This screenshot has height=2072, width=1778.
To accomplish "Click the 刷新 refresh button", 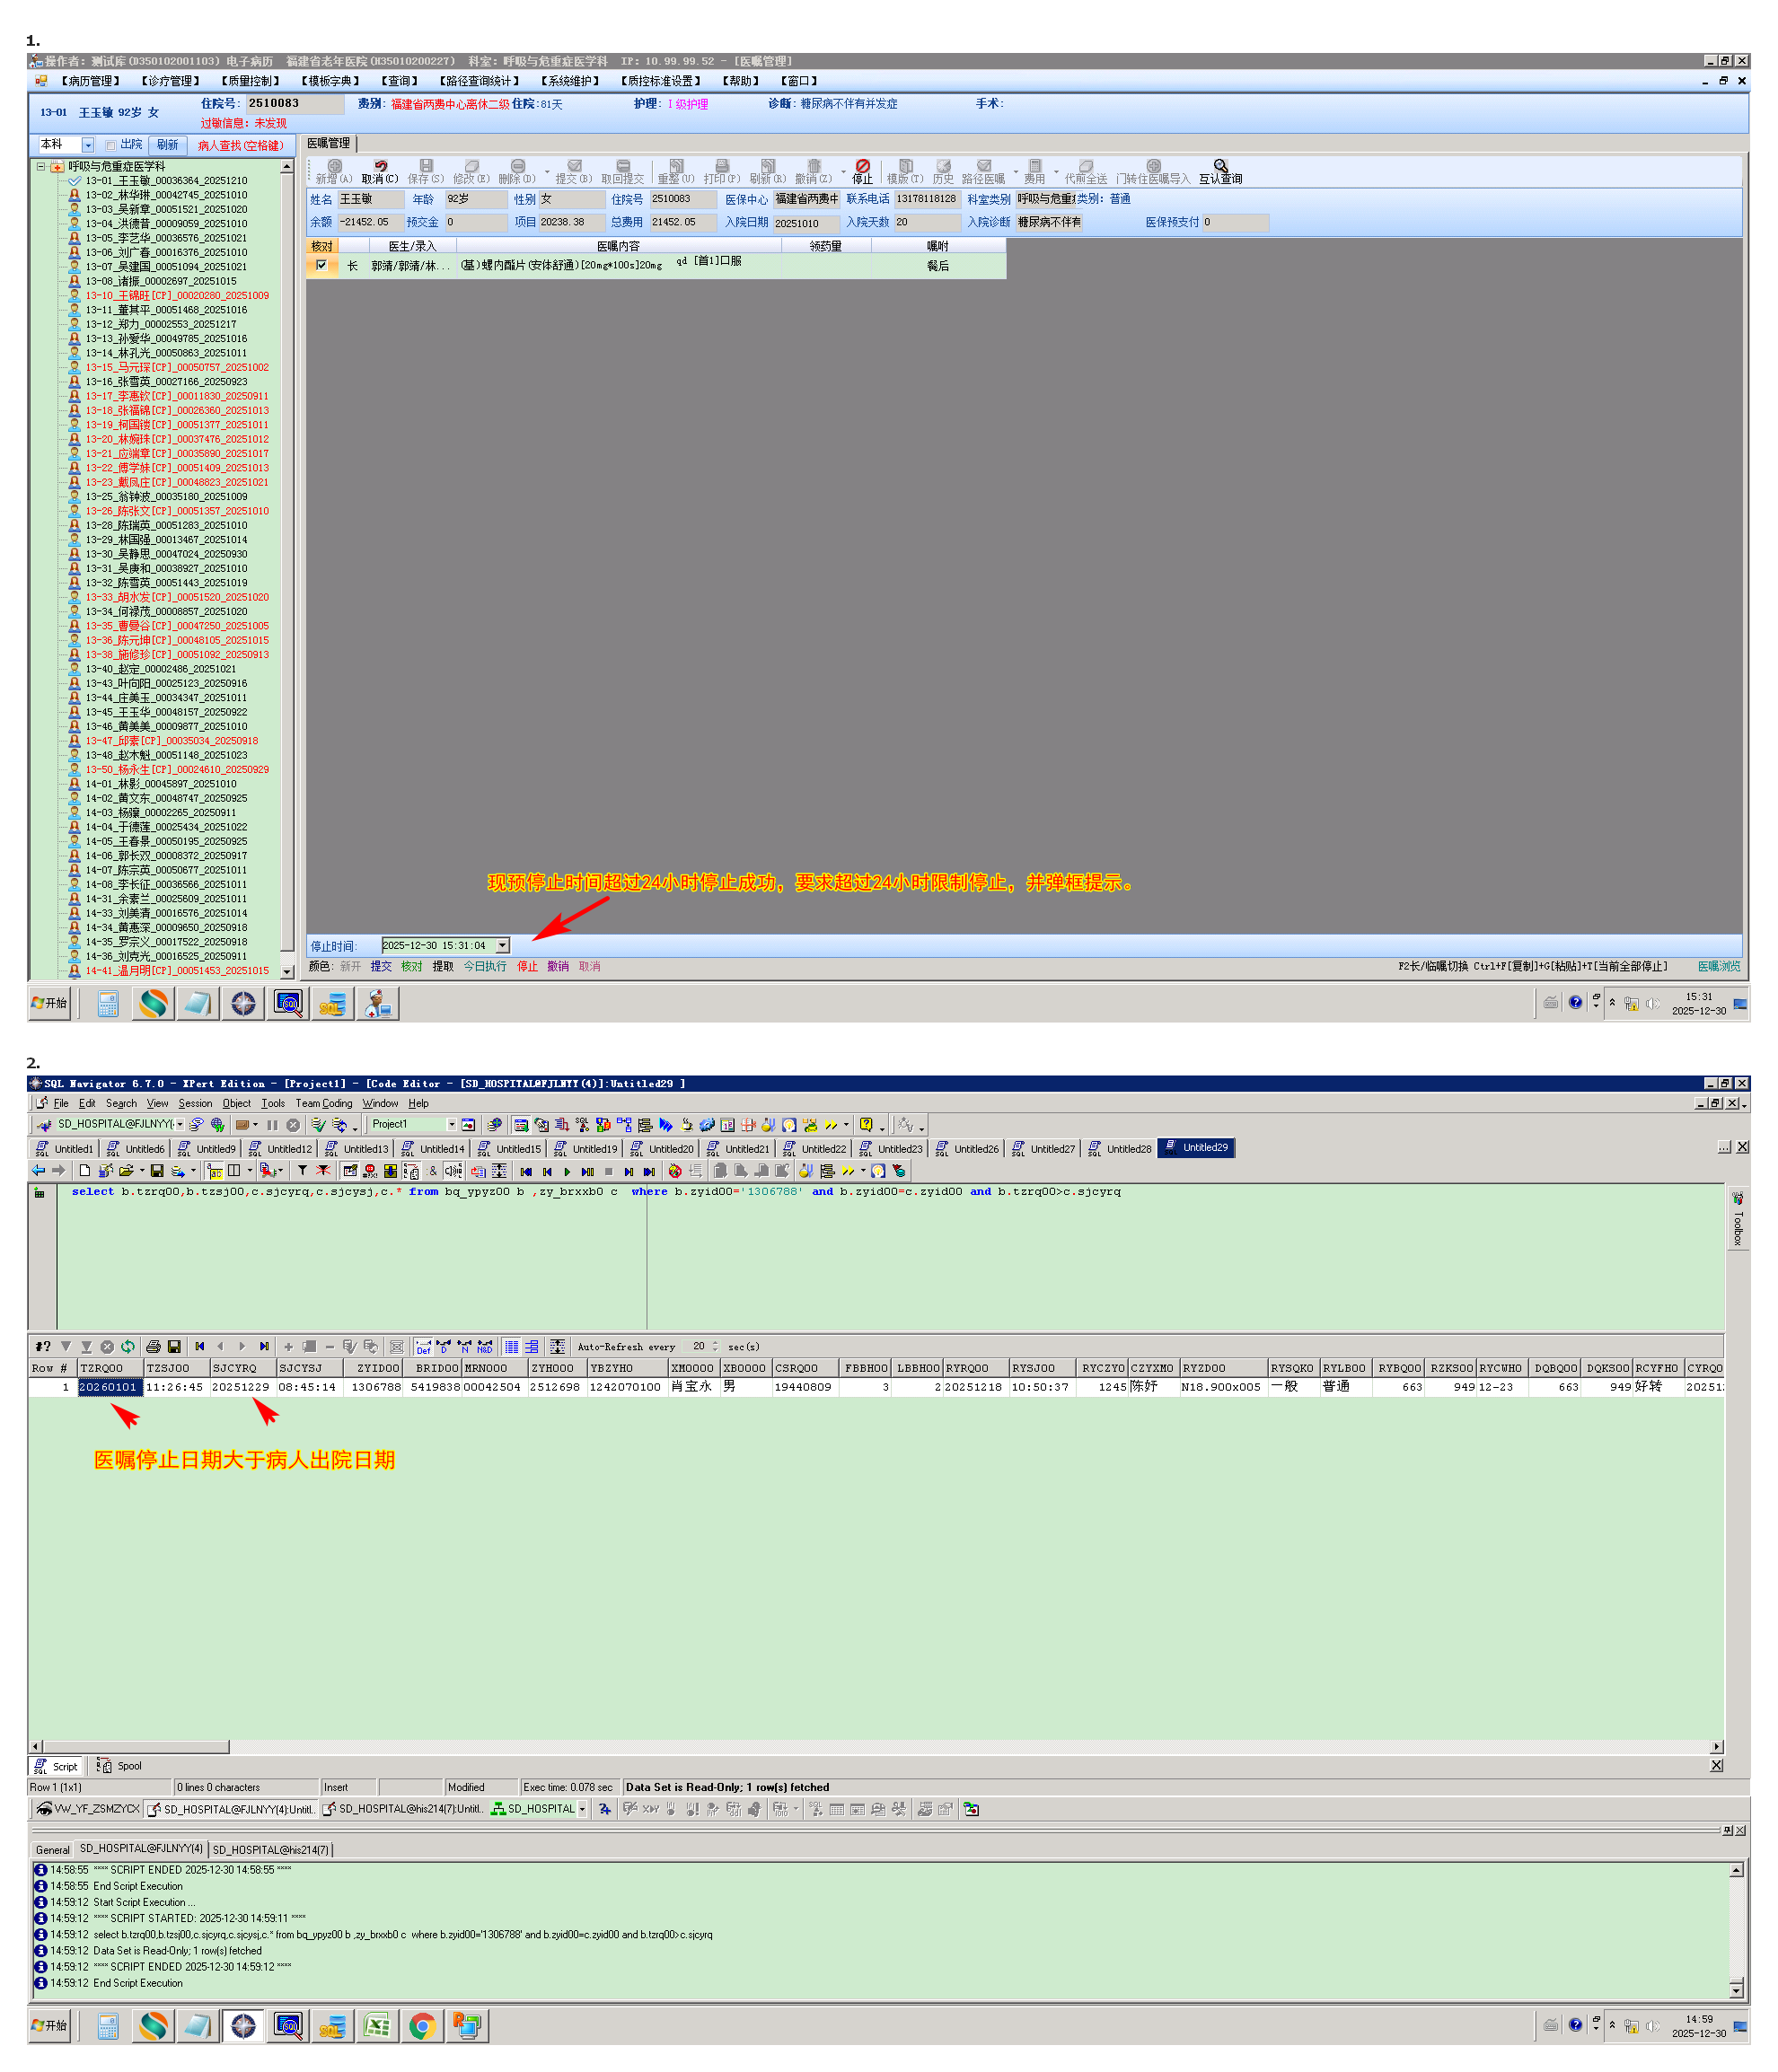I will tap(167, 145).
